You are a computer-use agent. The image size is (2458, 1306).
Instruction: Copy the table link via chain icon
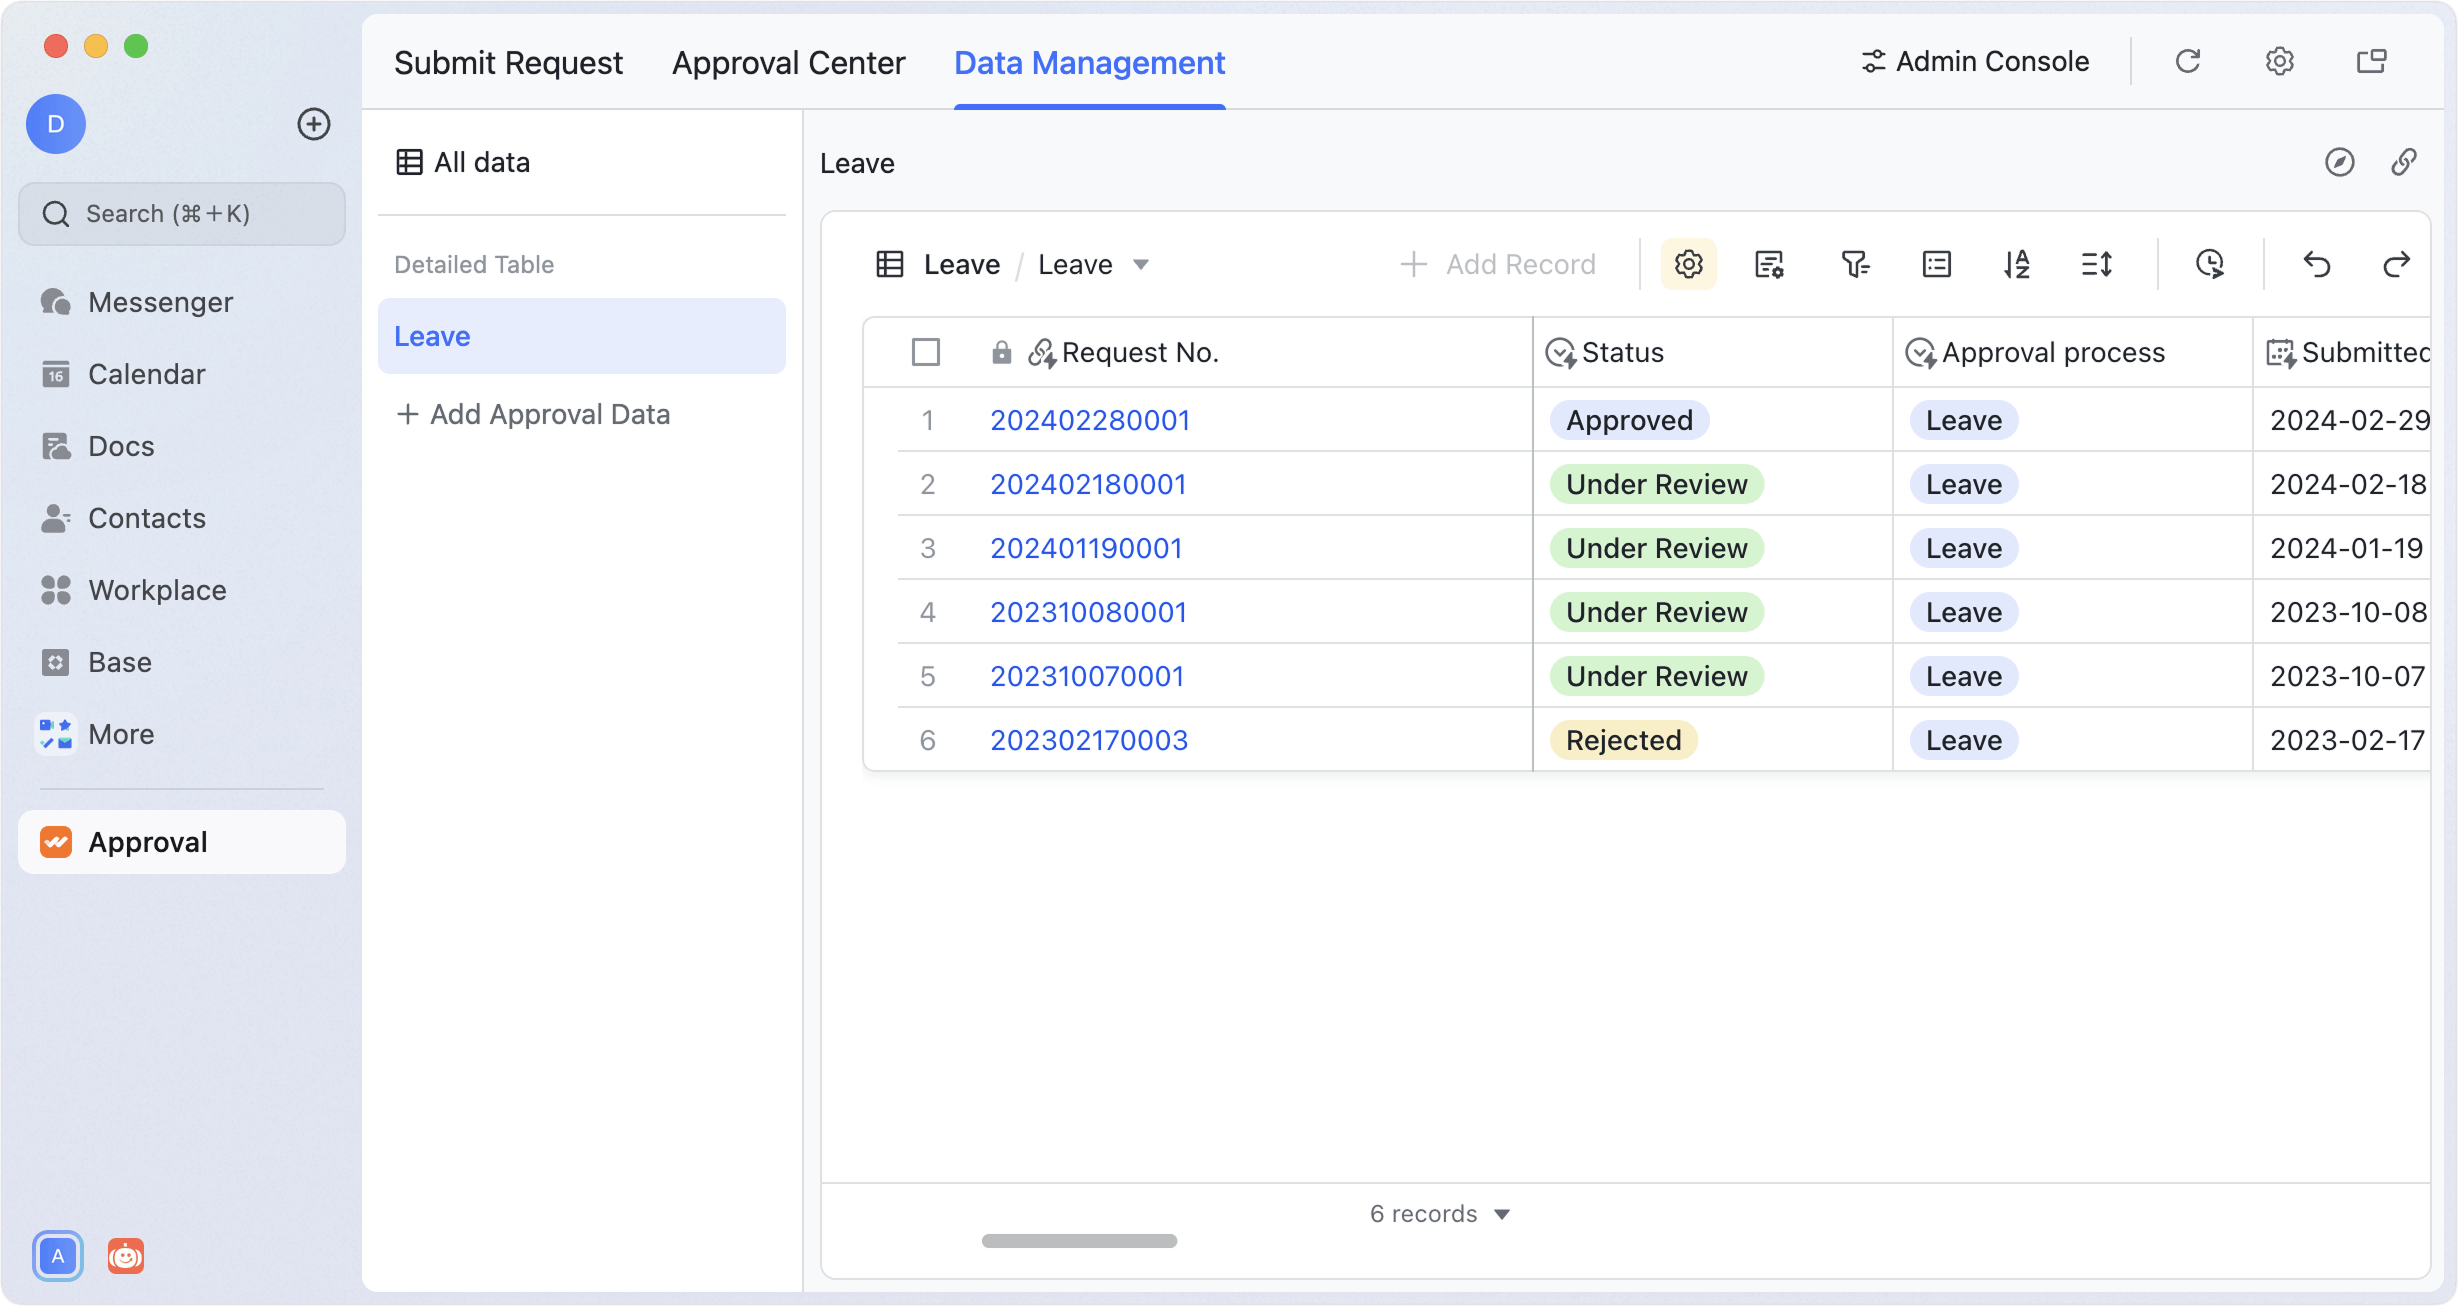click(x=2405, y=162)
